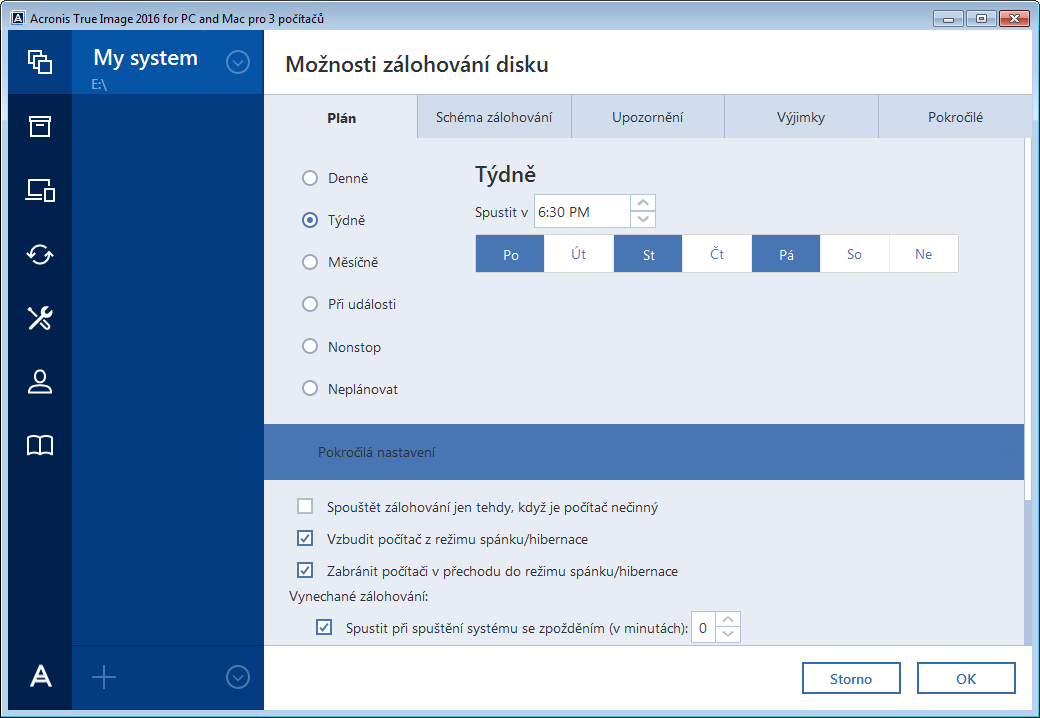Toggle the Po weekday button
The height and width of the screenshot is (718, 1040).
(x=510, y=254)
